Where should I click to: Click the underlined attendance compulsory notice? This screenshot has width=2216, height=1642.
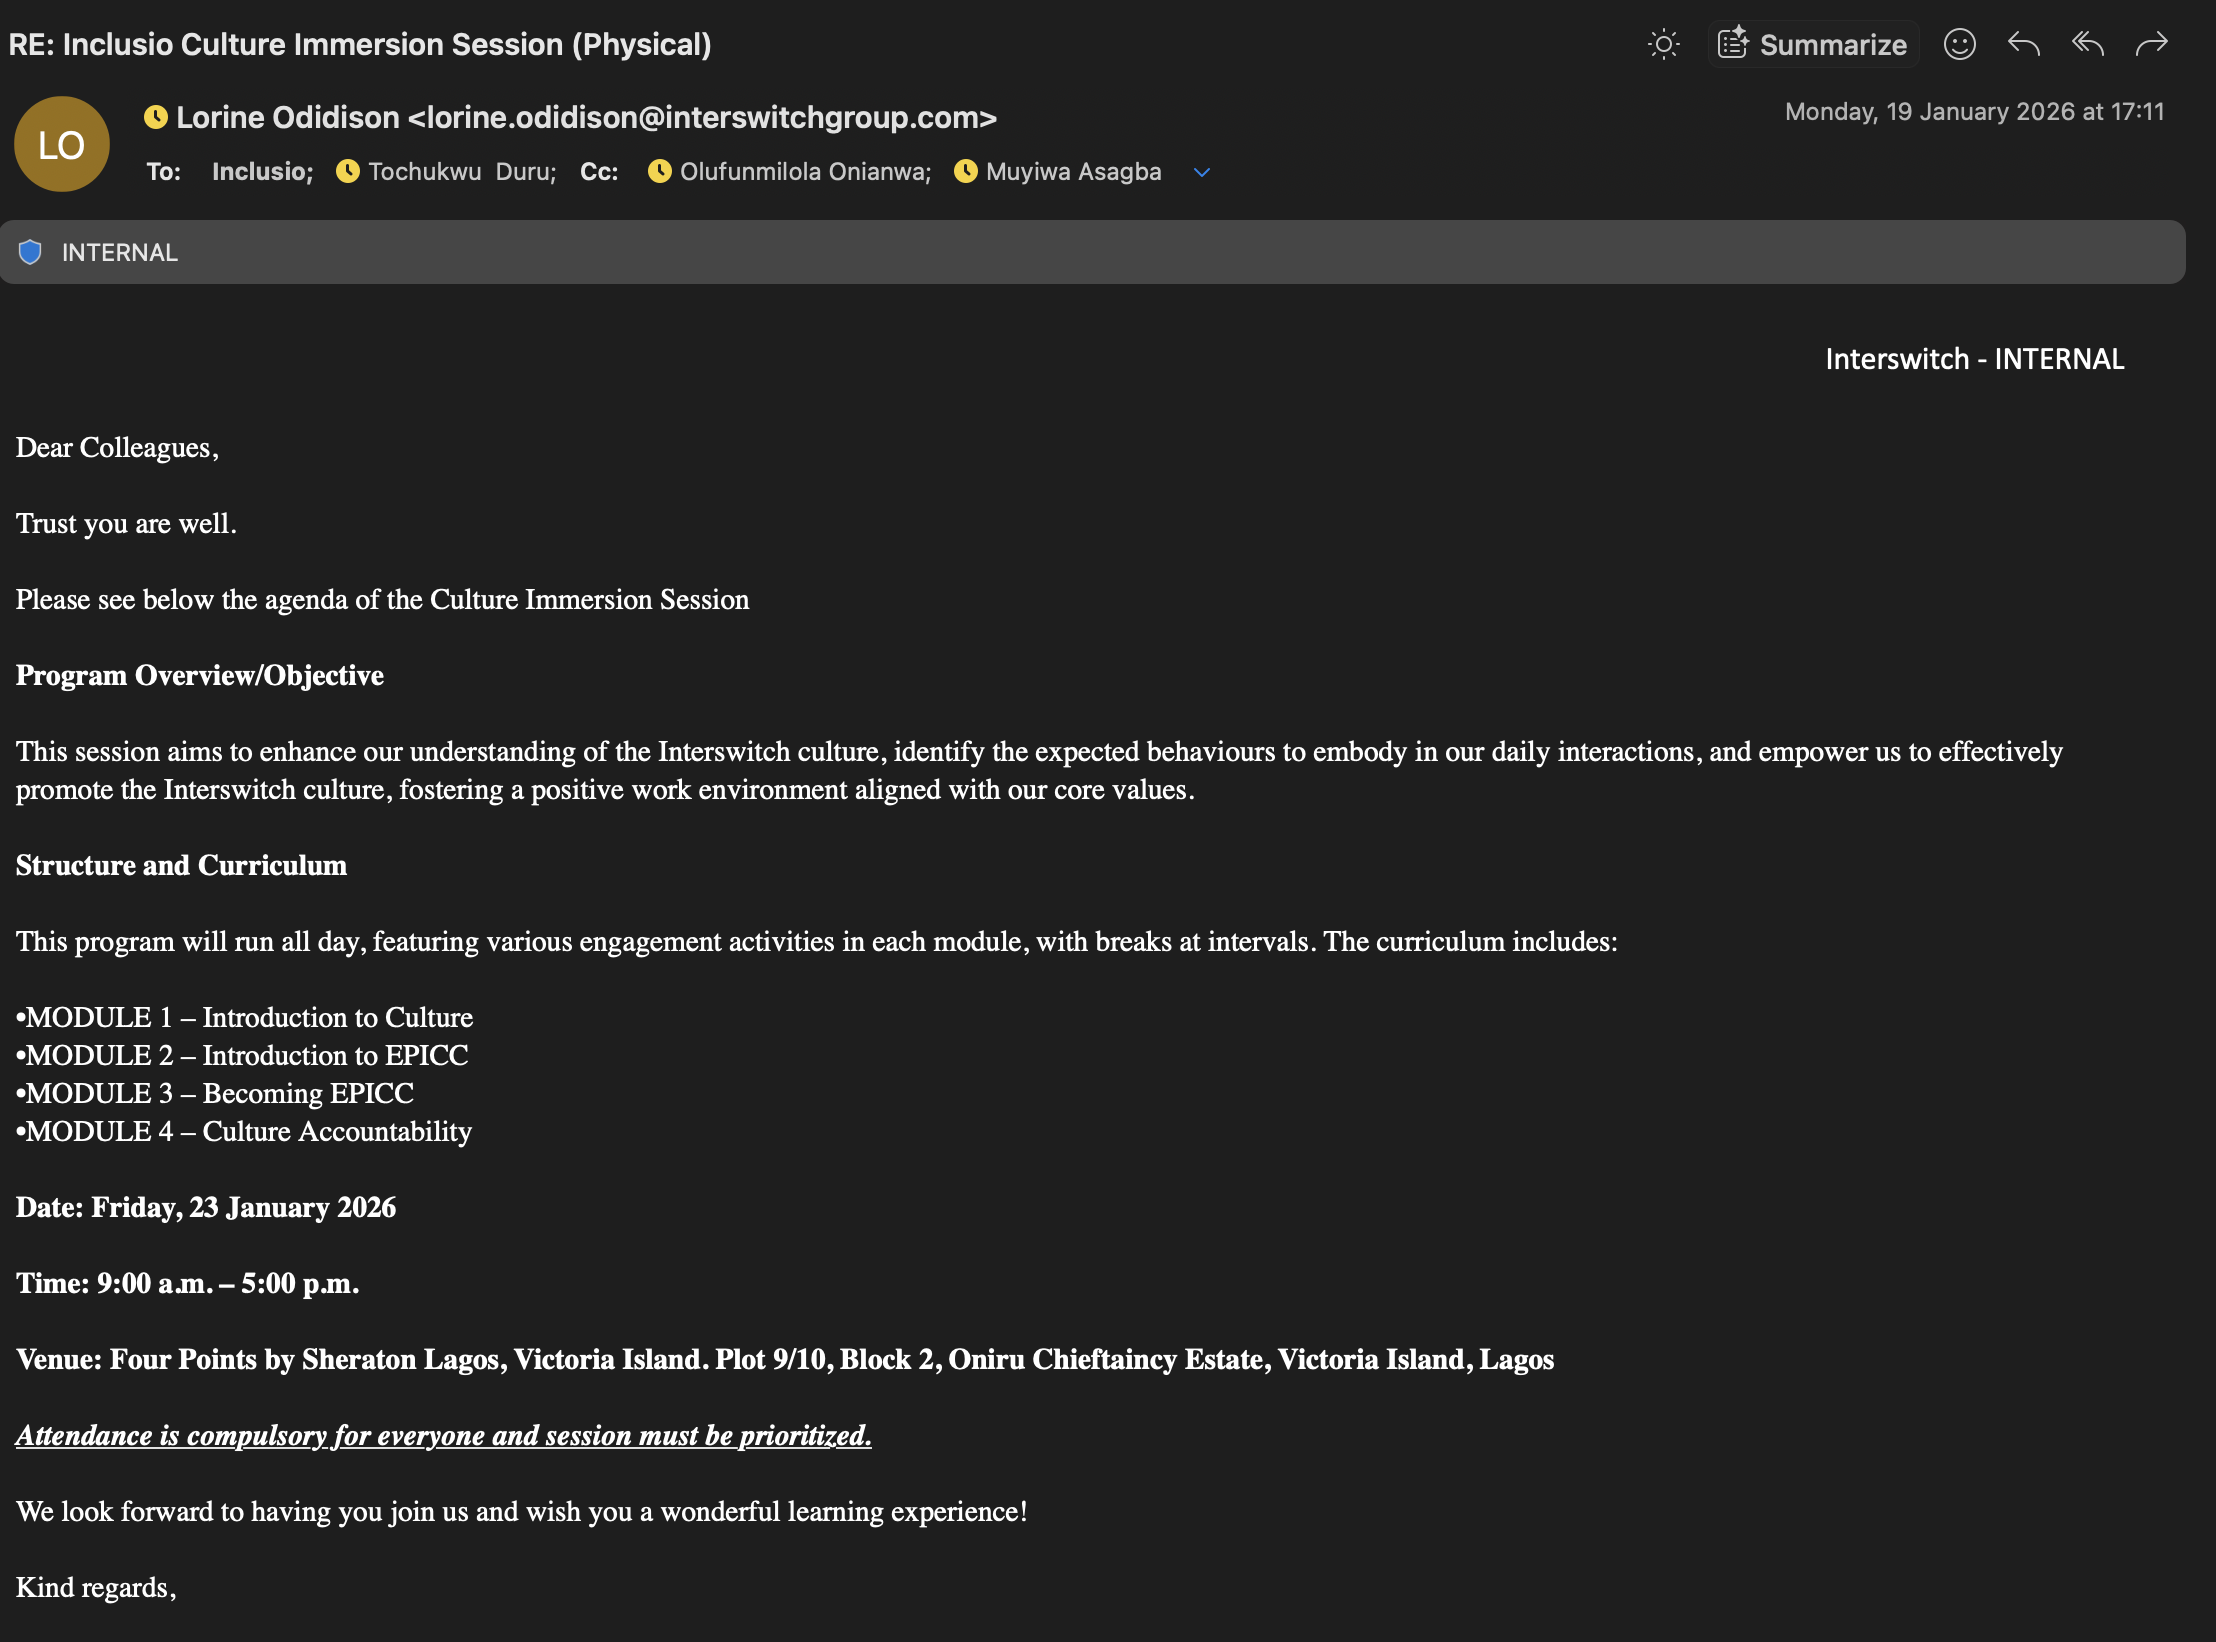coord(443,1436)
